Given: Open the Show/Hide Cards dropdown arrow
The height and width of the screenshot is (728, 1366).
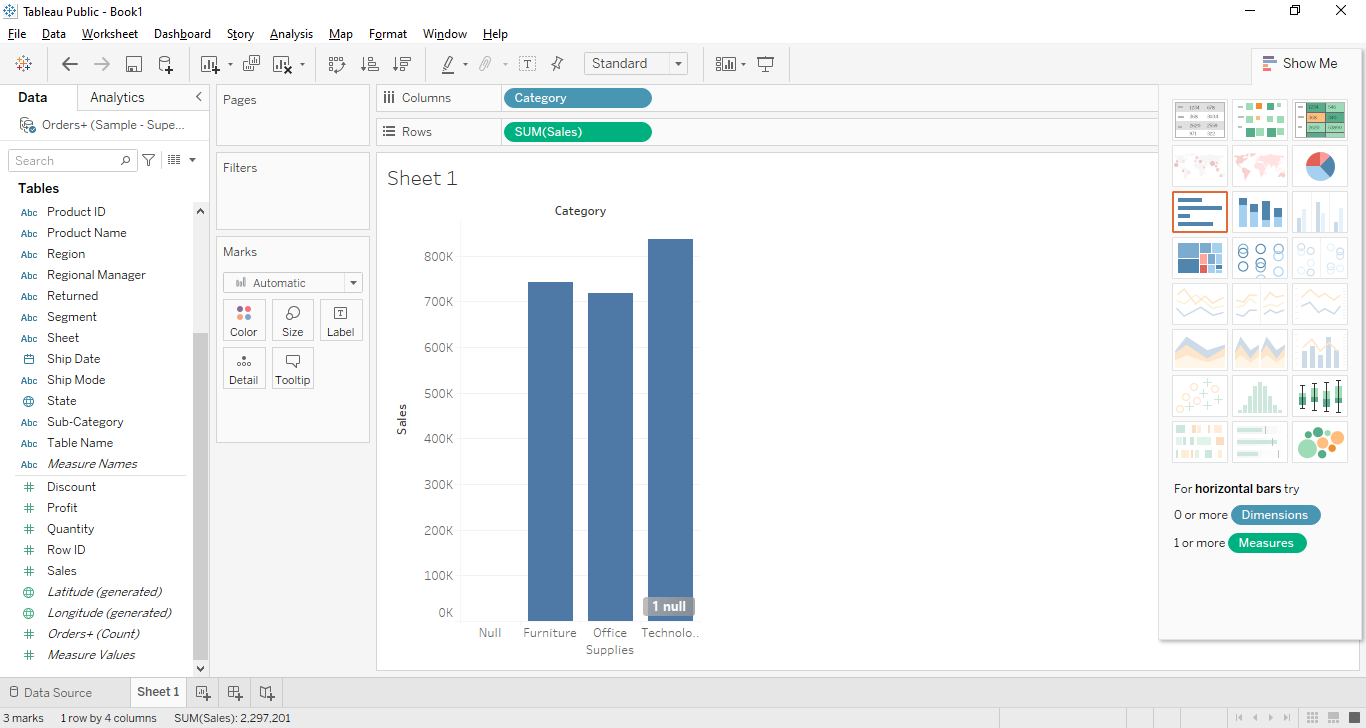Looking at the screenshot, I should [743, 65].
